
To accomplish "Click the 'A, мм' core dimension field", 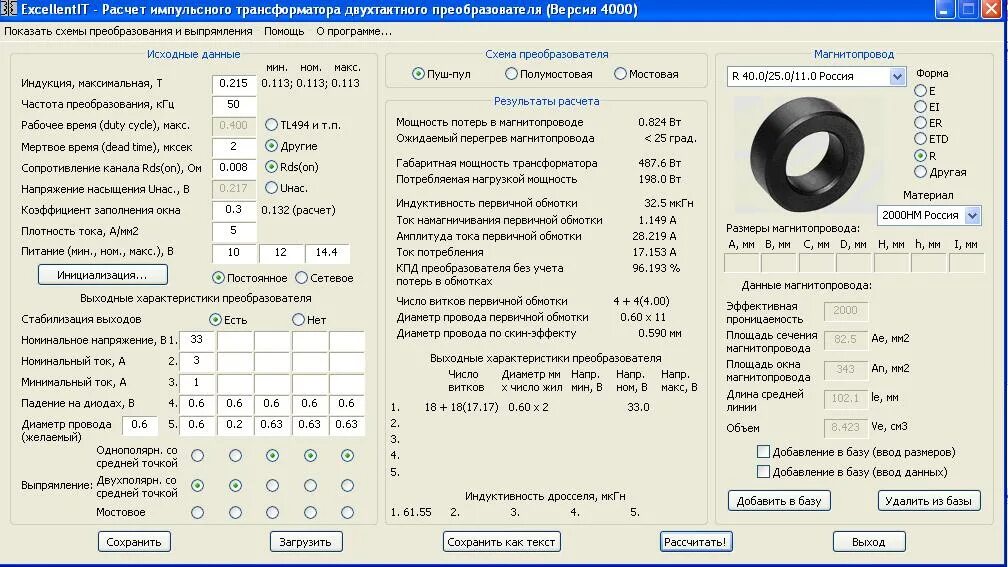I will coord(741,262).
